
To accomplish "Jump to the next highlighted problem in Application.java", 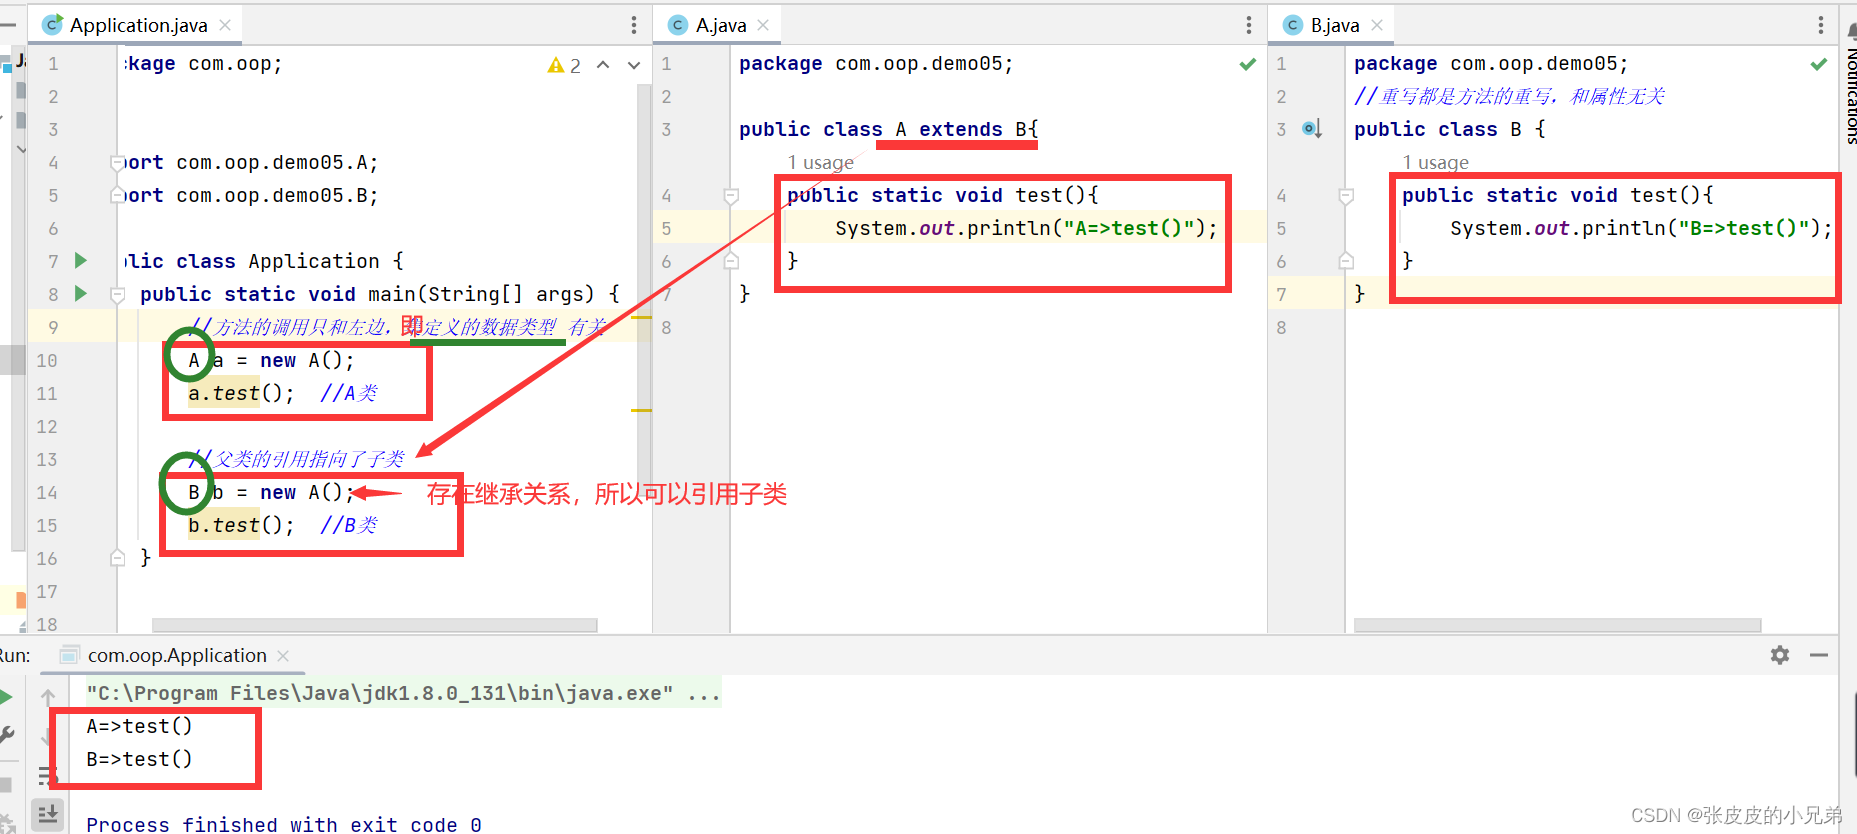I will pos(634,65).
